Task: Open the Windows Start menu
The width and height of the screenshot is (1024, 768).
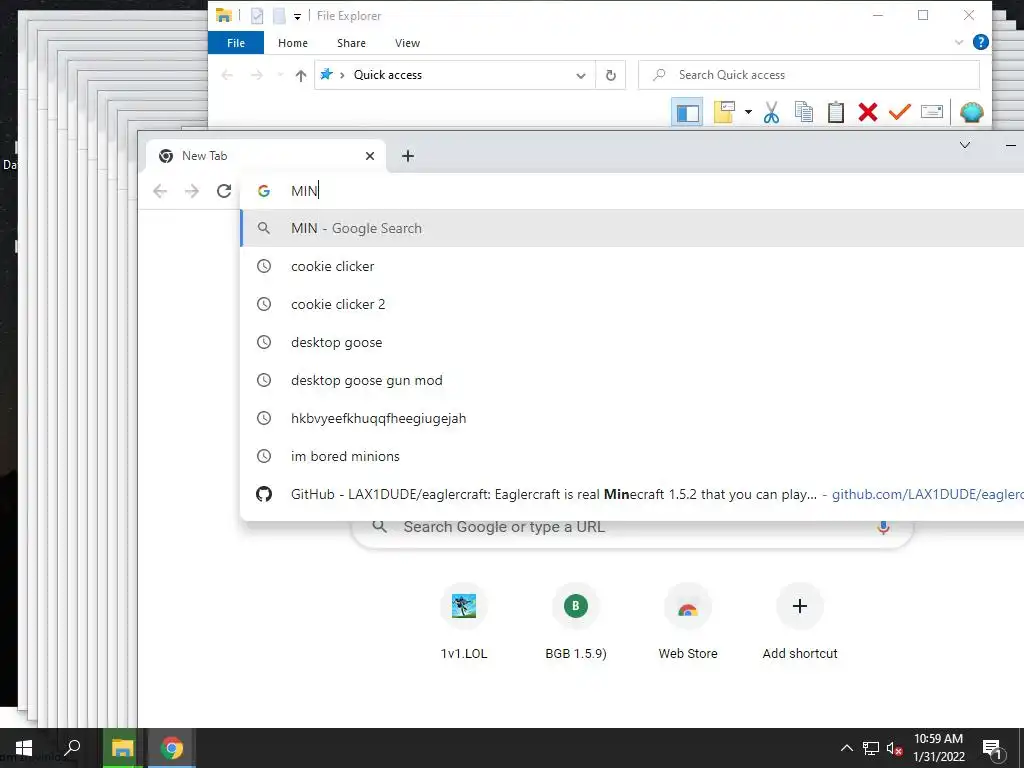Action: pyautogui.click(x=24, y=748)
